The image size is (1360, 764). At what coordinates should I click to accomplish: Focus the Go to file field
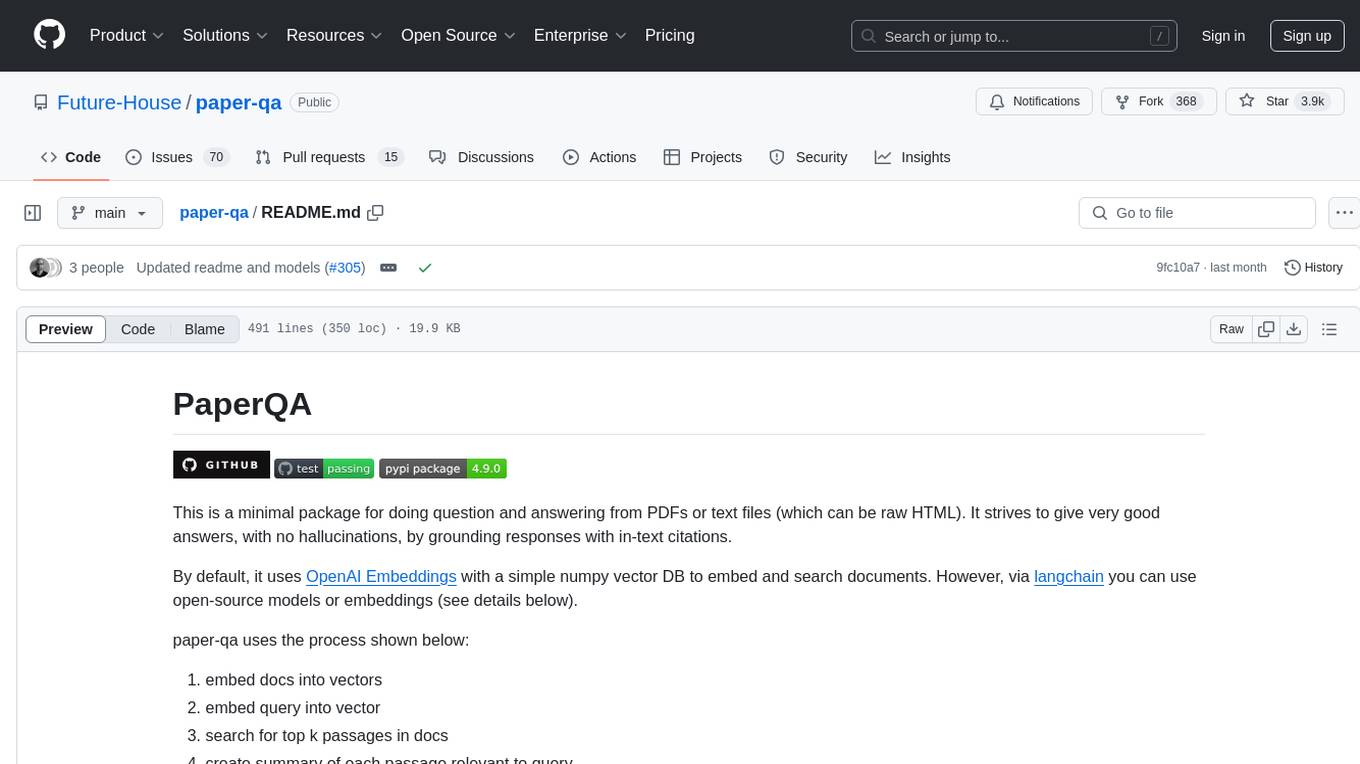tap(1197, 213)
